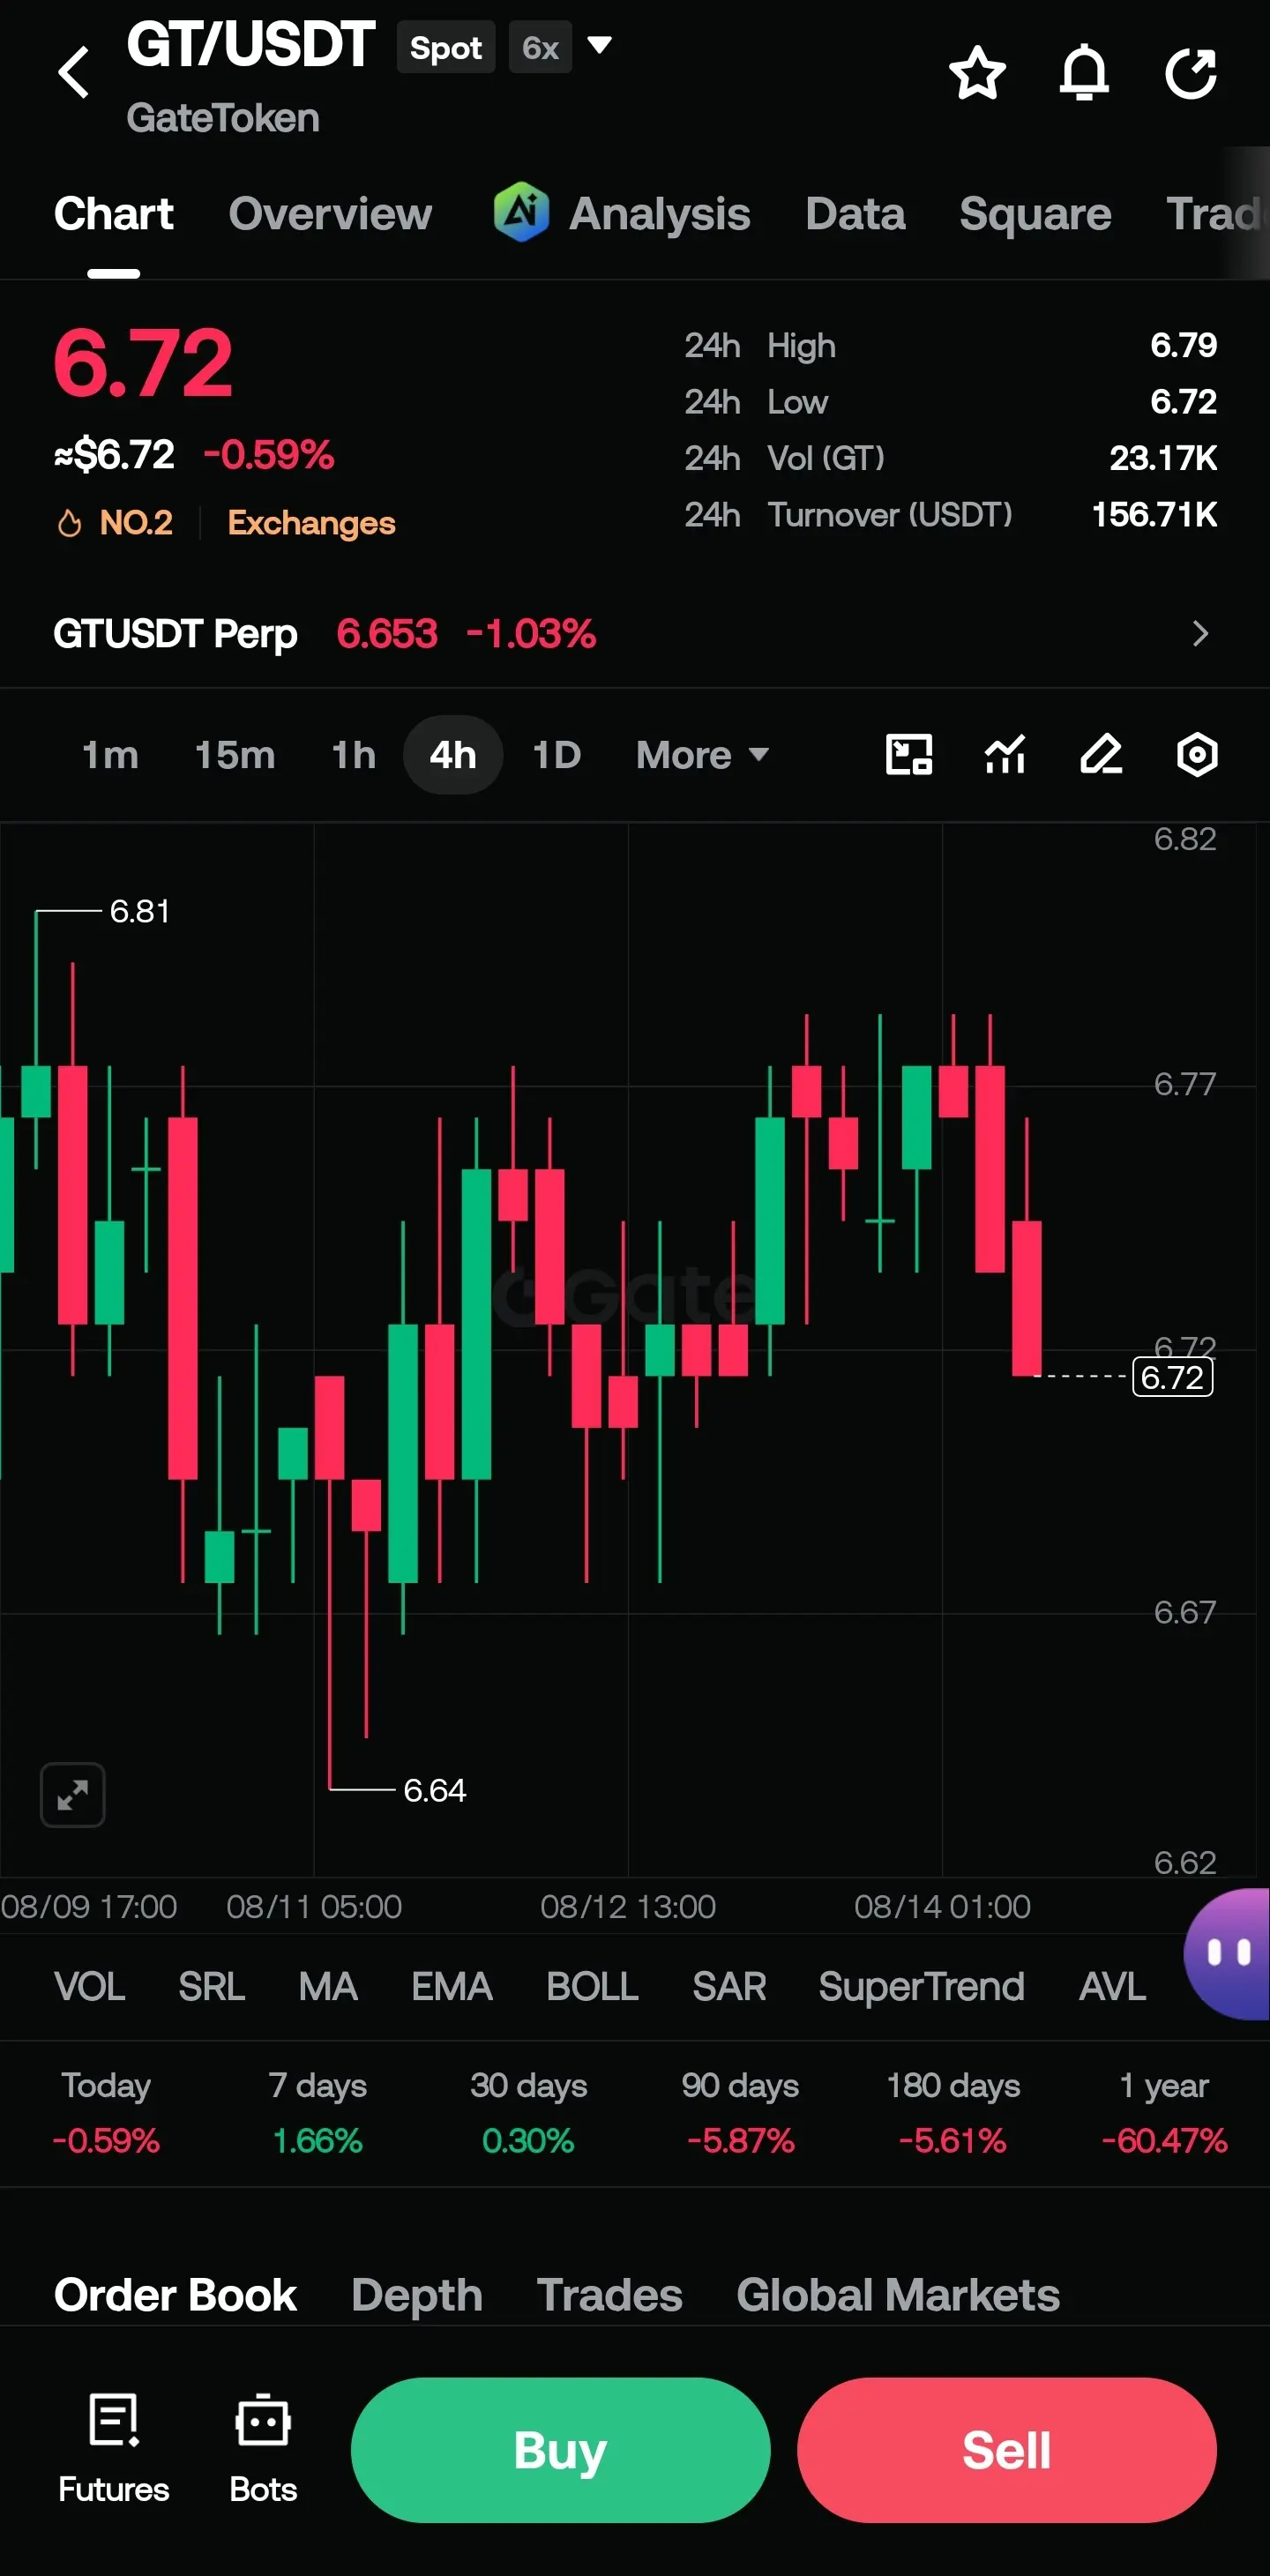Tap the 24h Low value 6.72

(1184, 402)
